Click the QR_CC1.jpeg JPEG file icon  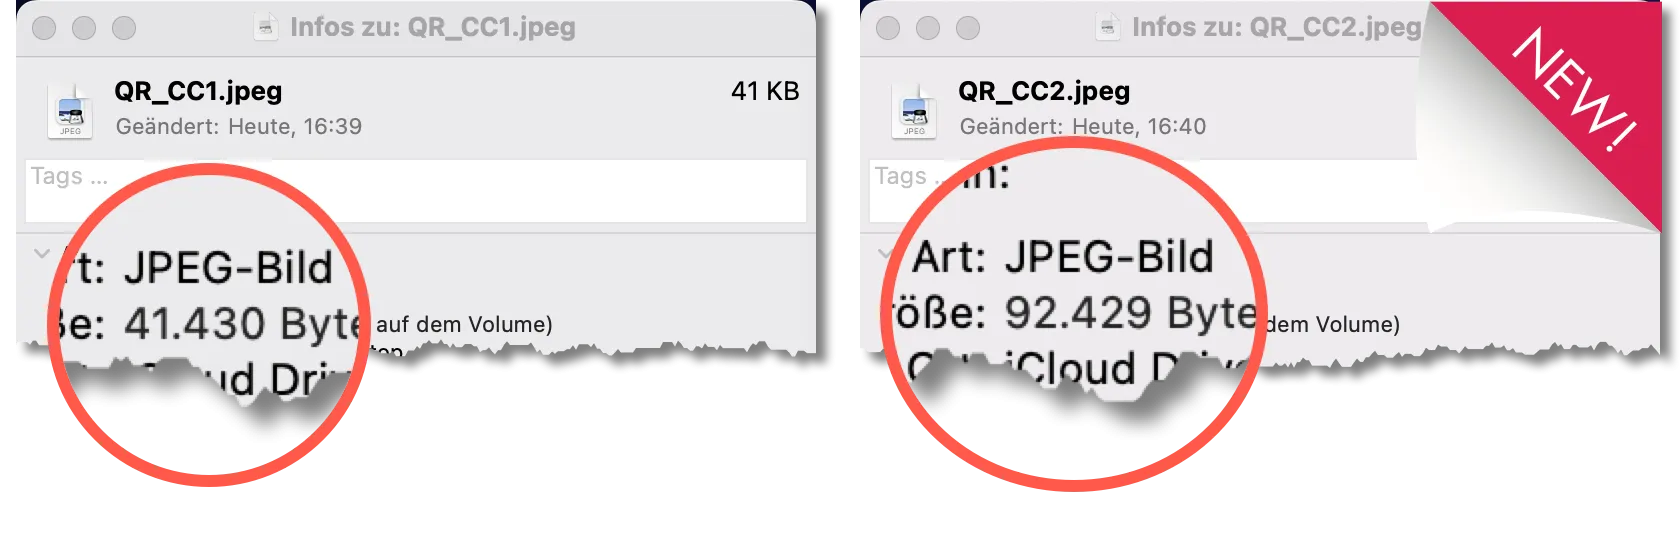[70, 112]
